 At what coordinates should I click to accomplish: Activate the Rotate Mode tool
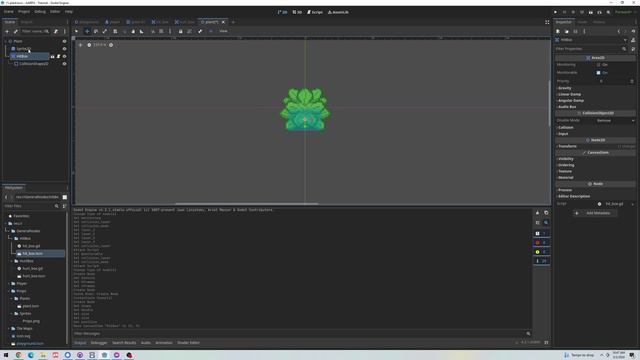tap(96, 31)
